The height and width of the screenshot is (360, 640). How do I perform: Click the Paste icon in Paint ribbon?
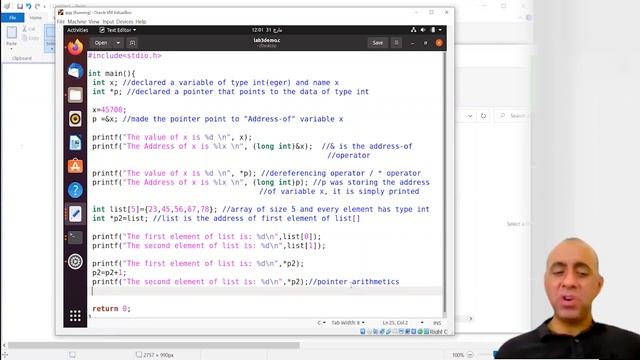click(11, 32)
